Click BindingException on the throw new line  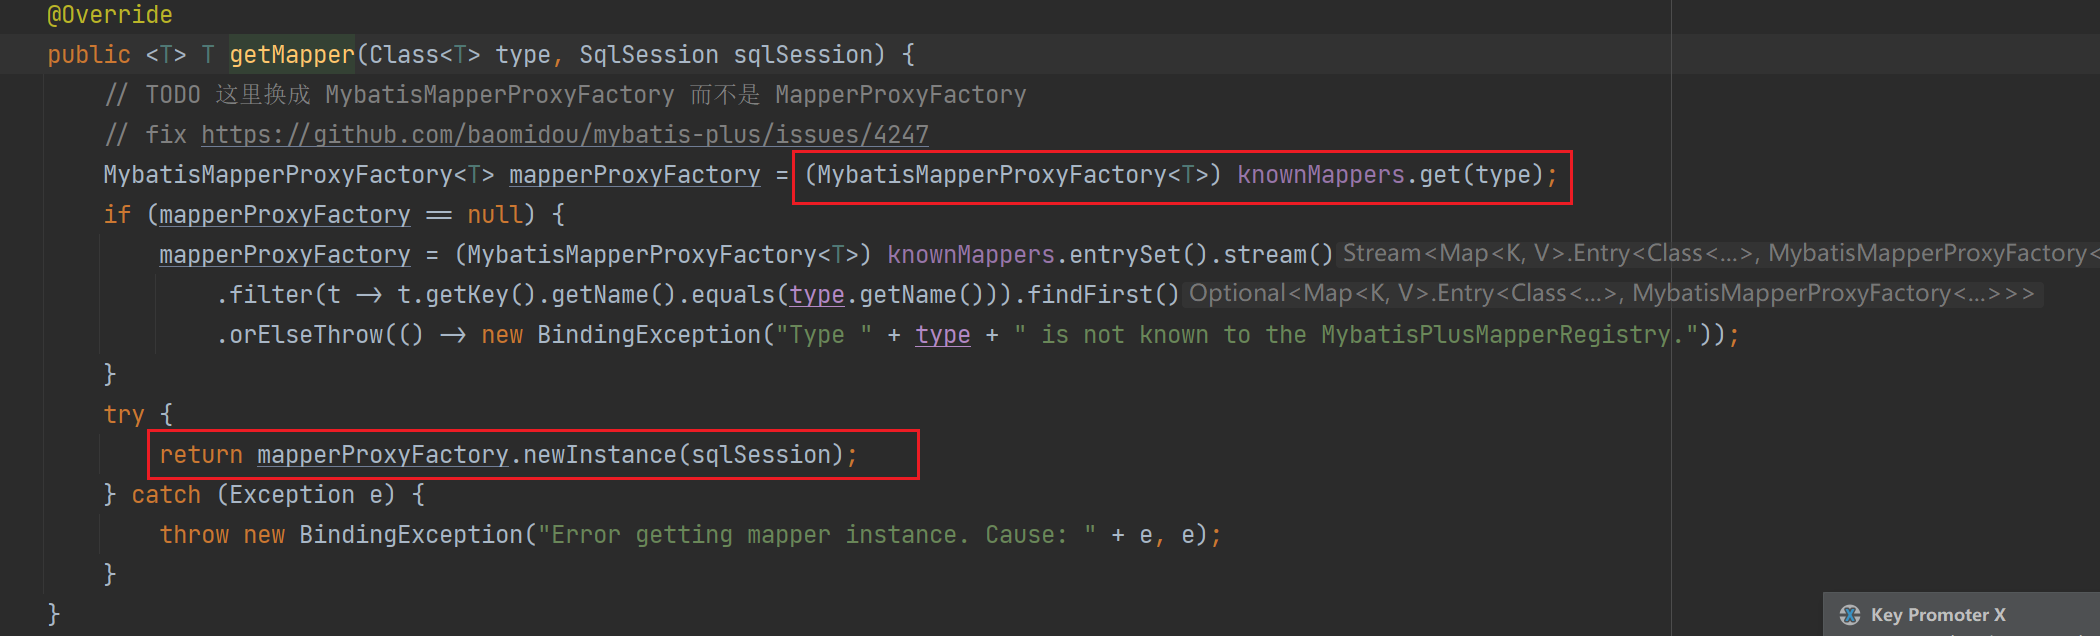(411, 535)
